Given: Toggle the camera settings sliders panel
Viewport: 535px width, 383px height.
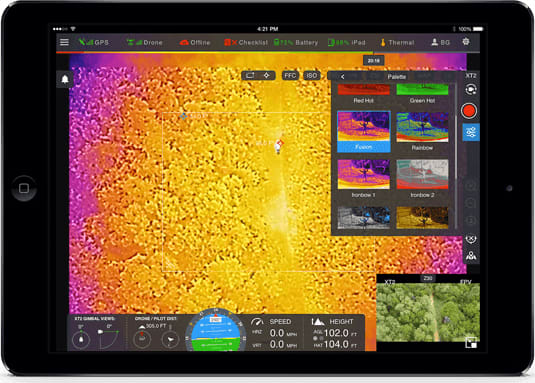Looking at the screenshot, I should [x=471, y=132].
